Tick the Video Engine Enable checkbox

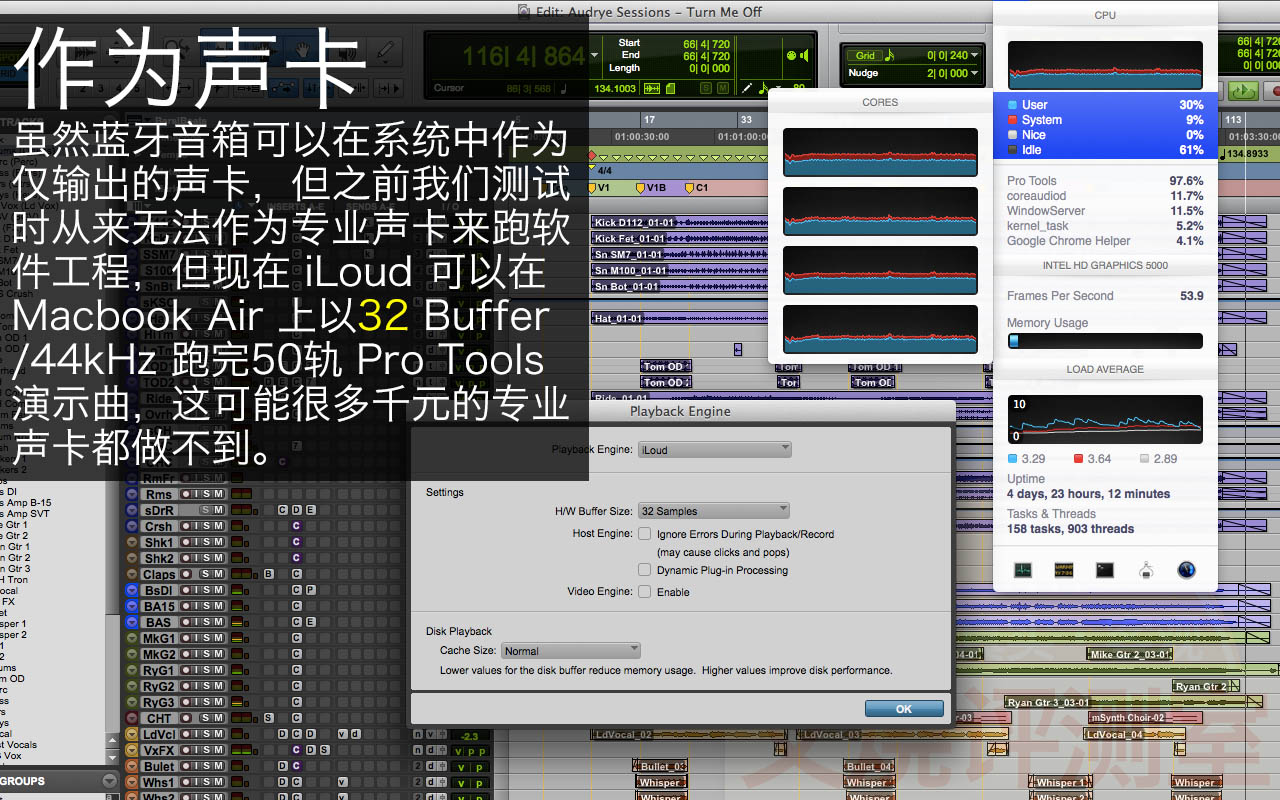coord(645,592)
